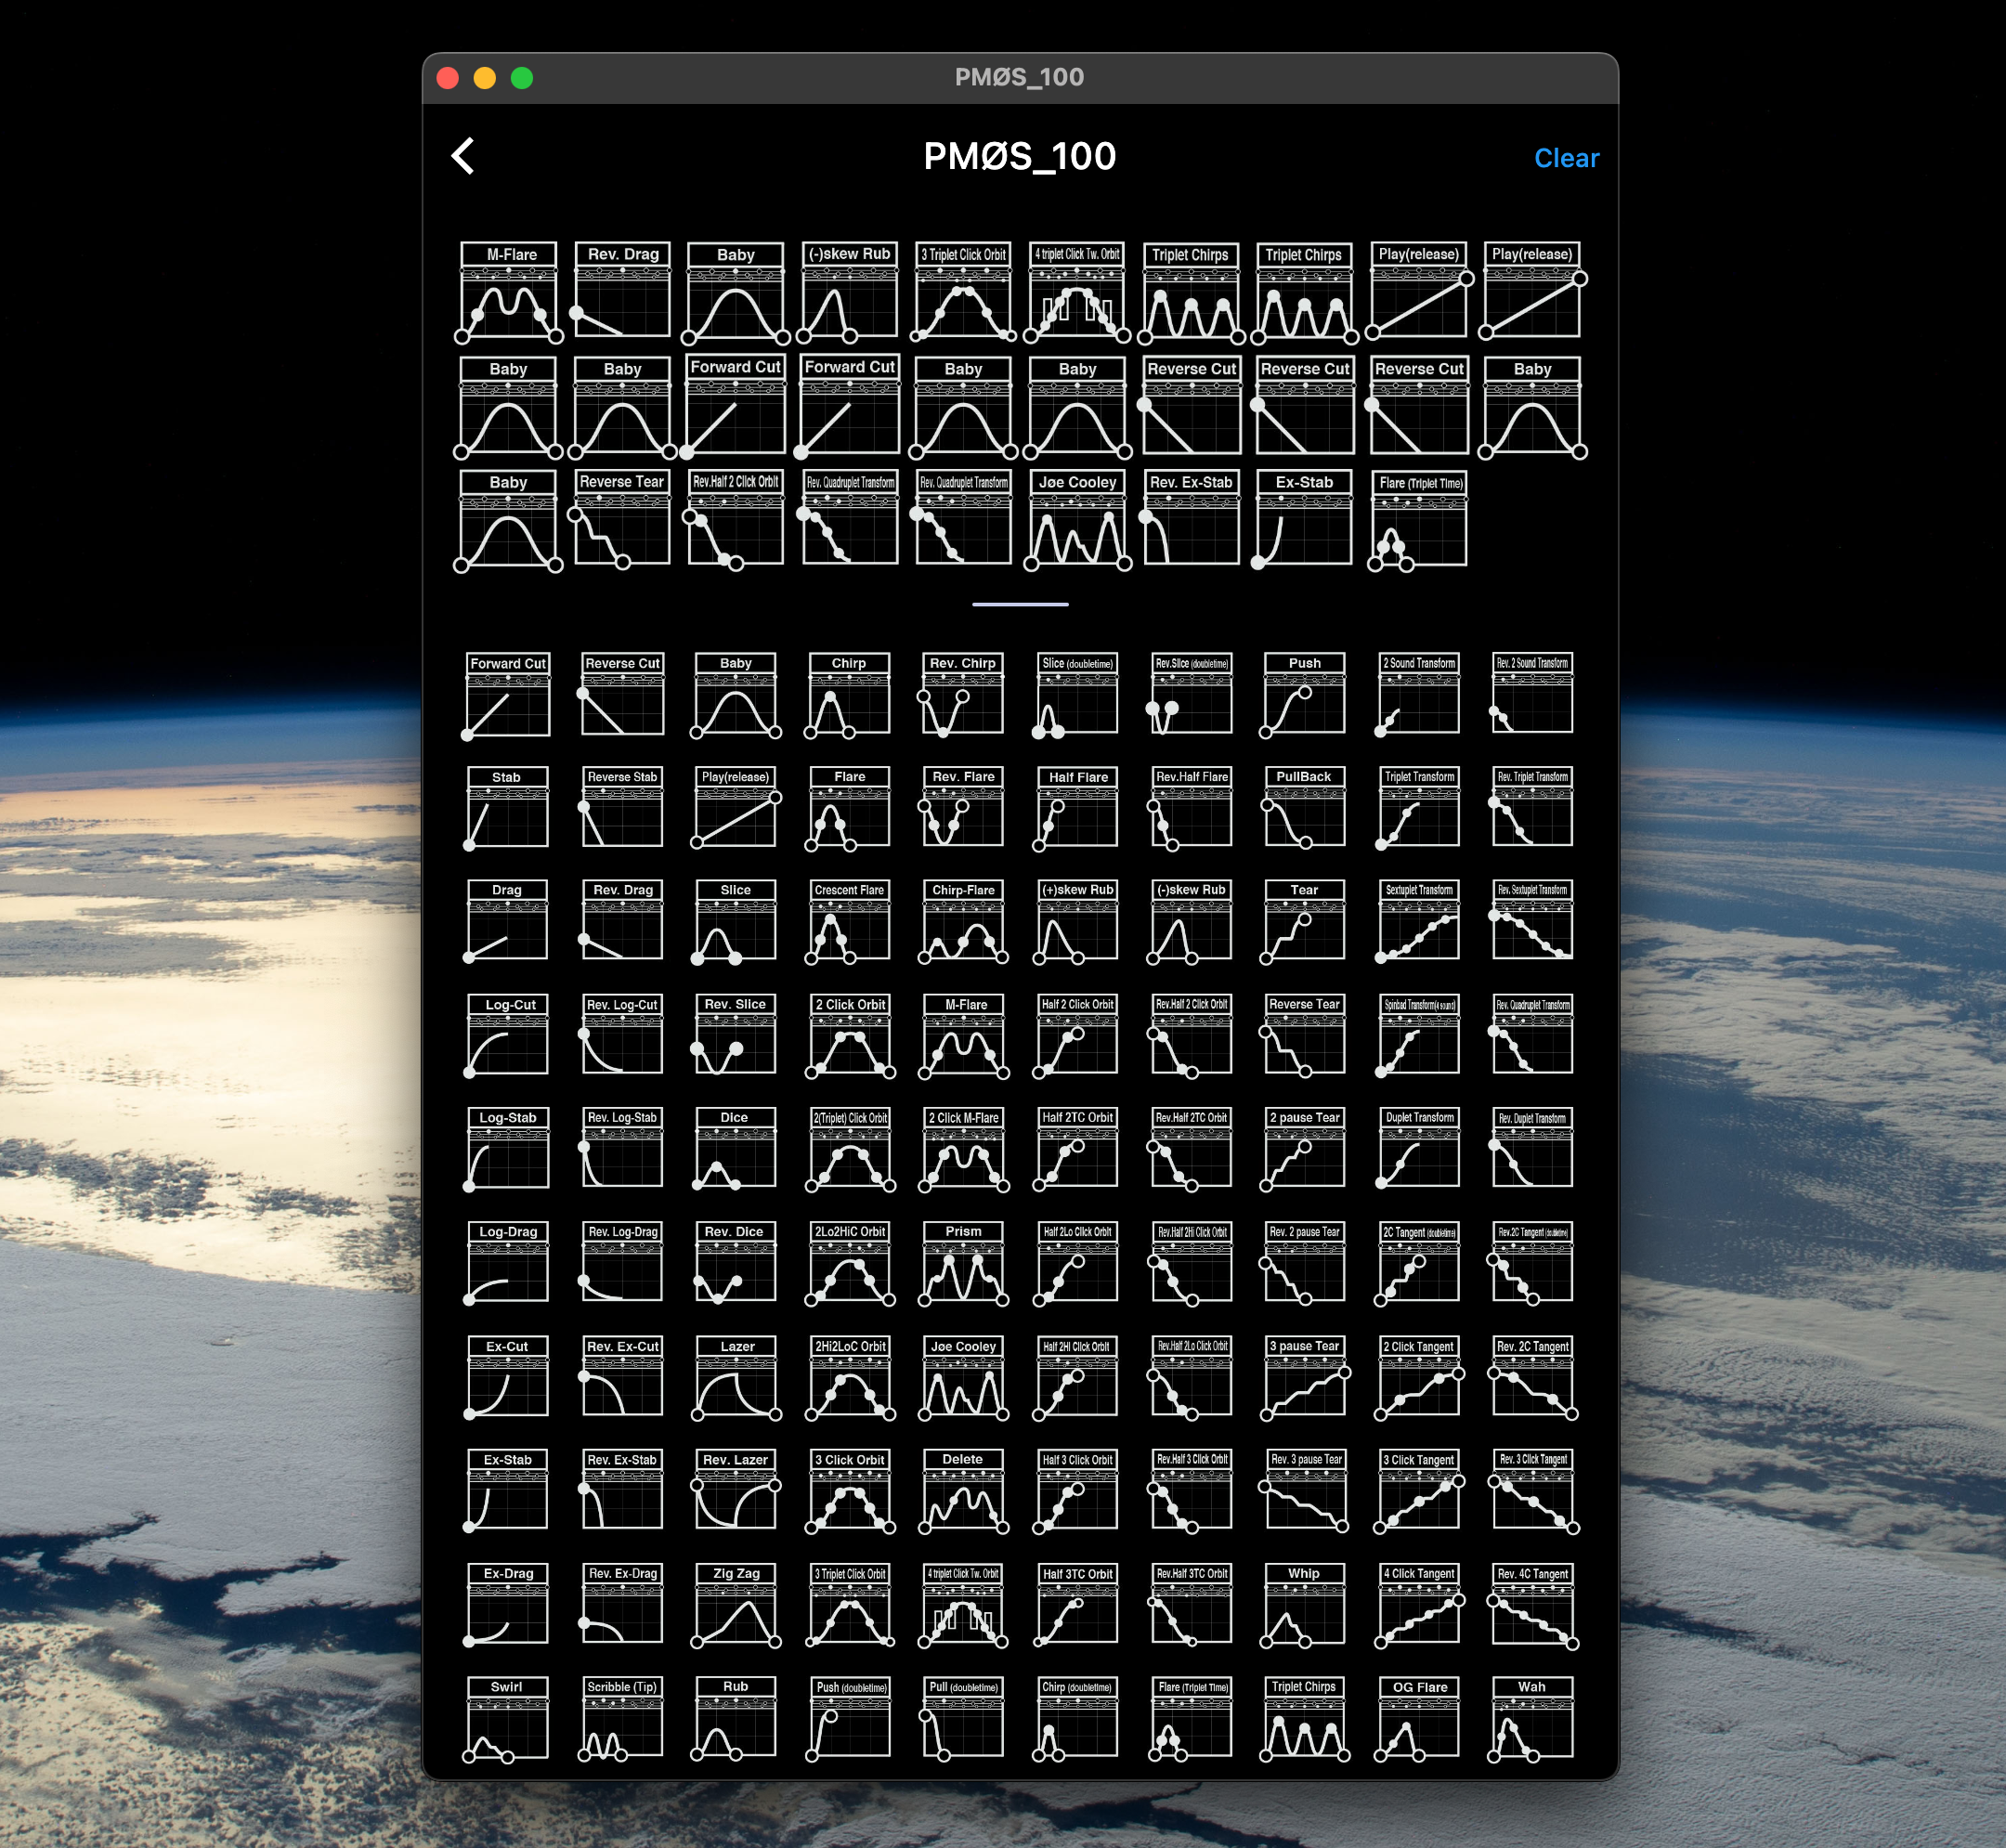Image resolution: width=2006 pixels, height=1848 pixels.
Task: Choose the Log-Cut scratch icon
Action: coord(506,1036)
